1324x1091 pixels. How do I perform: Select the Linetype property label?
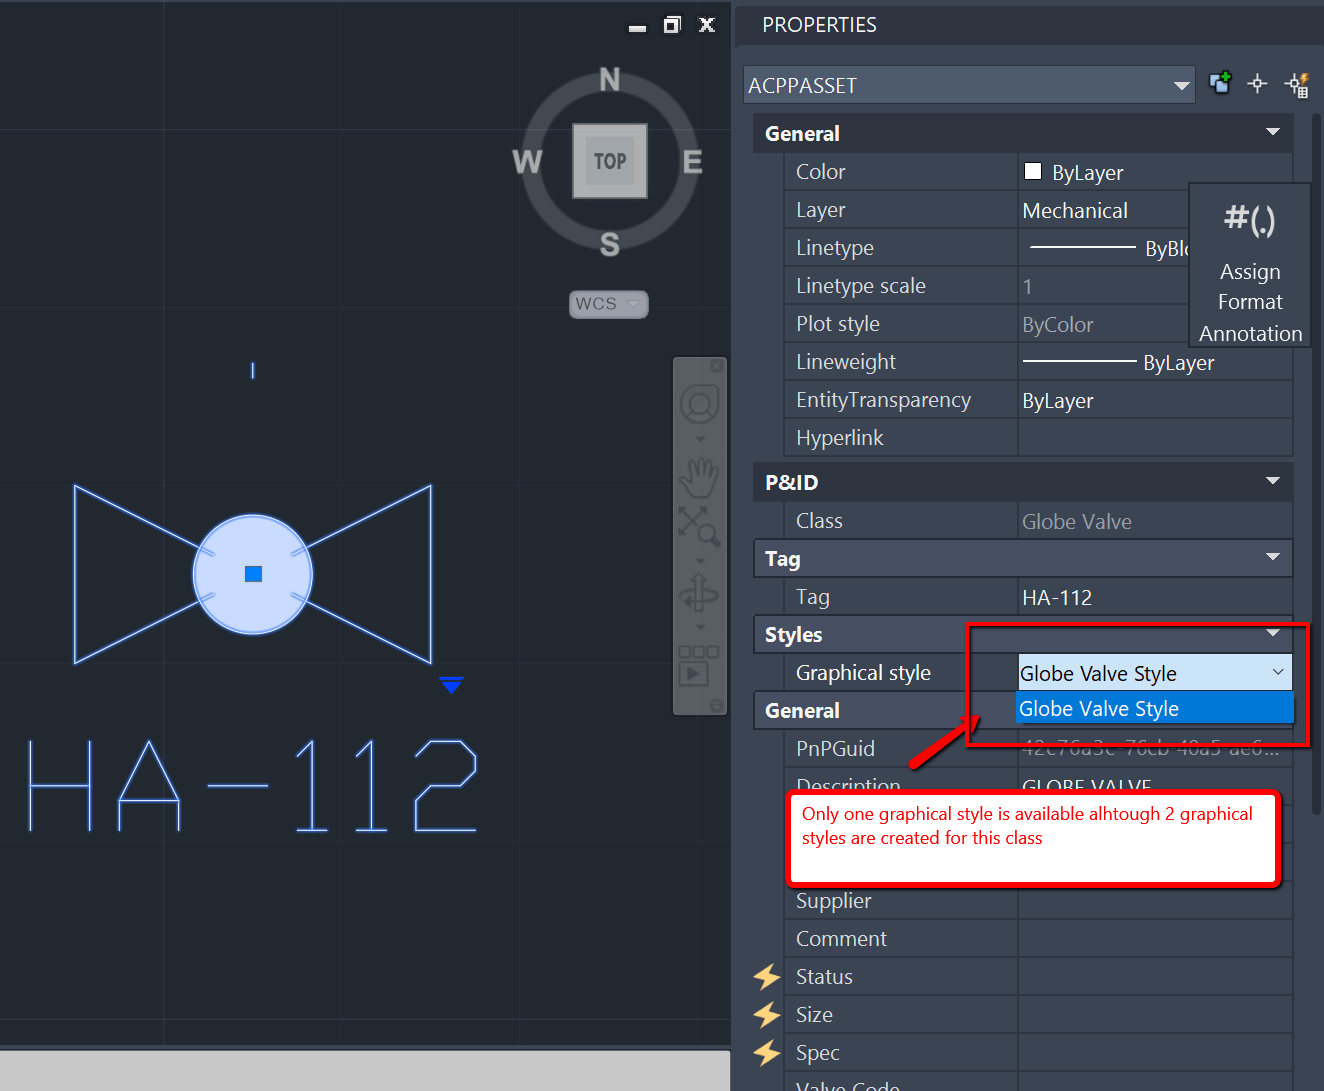click(x=835, y=248)
